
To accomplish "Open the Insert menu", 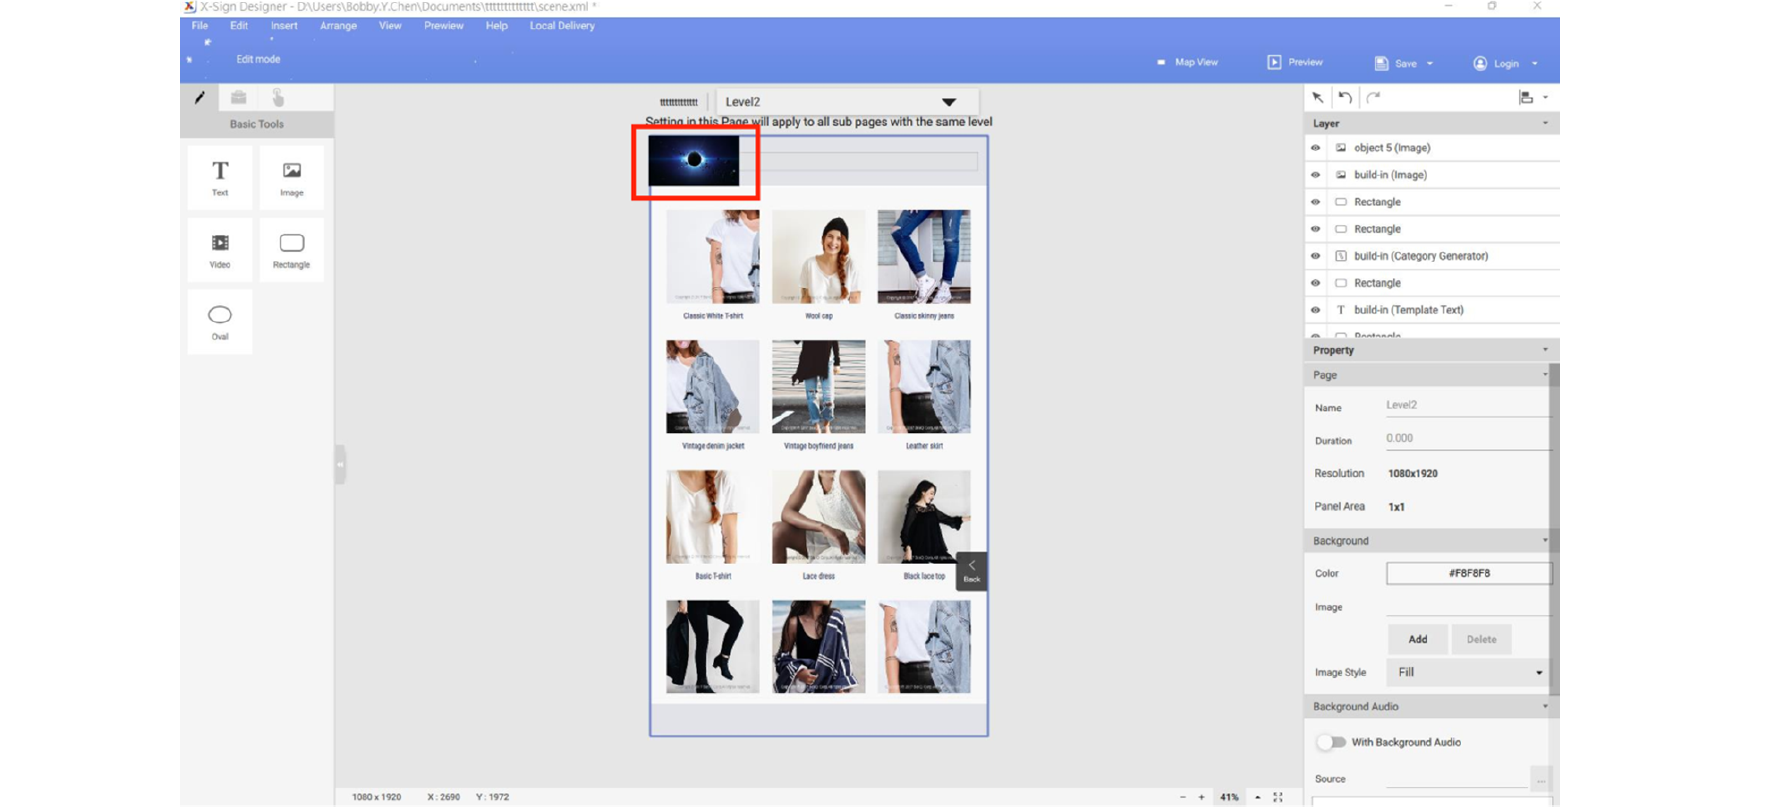I will 284,26.
